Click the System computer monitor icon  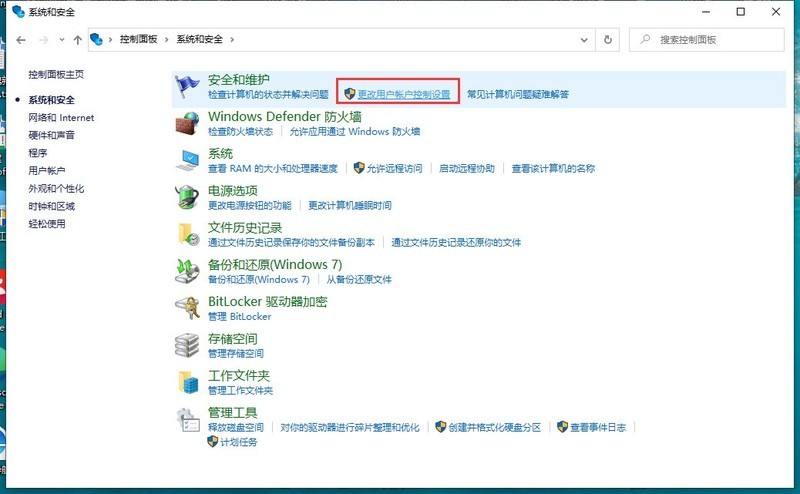[x=187, y=161]
